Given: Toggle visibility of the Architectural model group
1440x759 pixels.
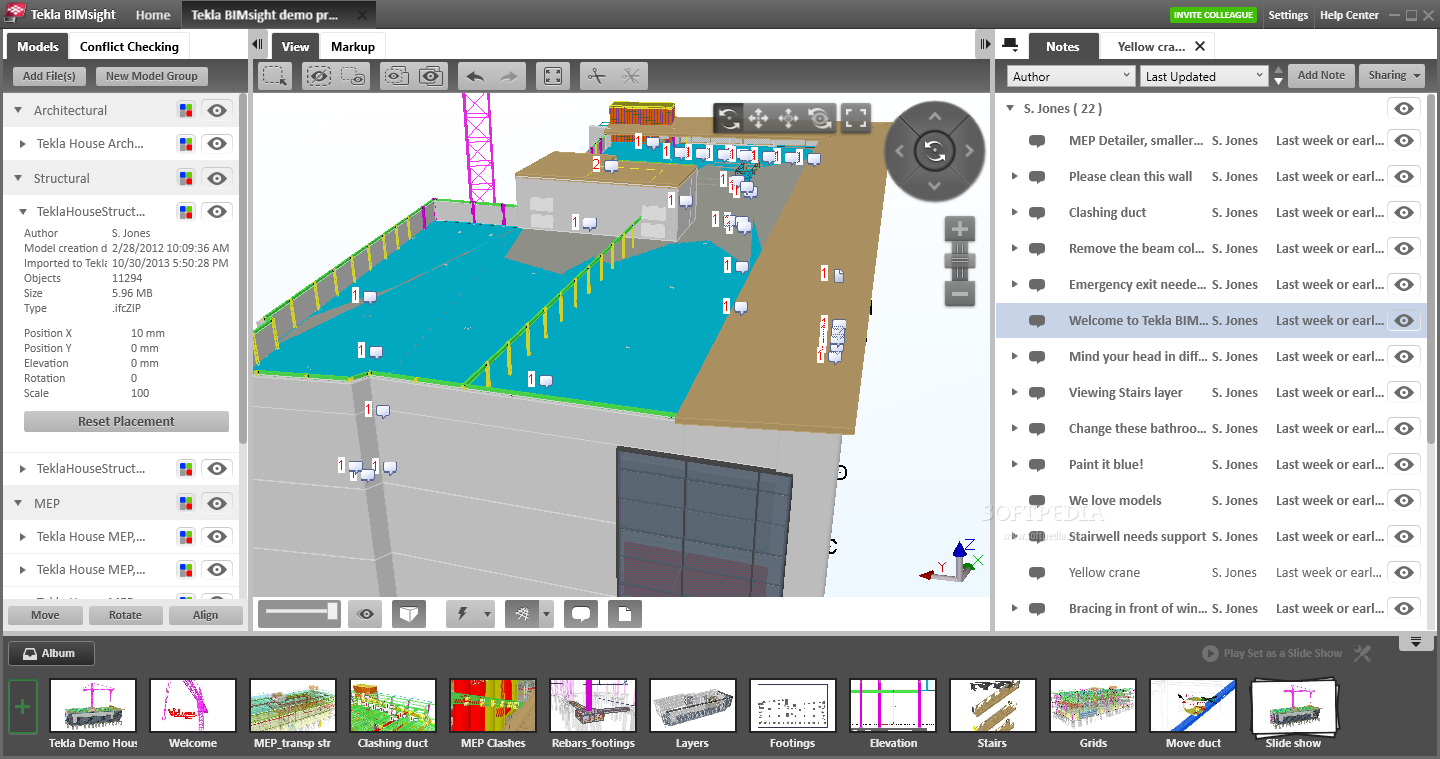Looking at the screenshot, I should tap(217, 110).
